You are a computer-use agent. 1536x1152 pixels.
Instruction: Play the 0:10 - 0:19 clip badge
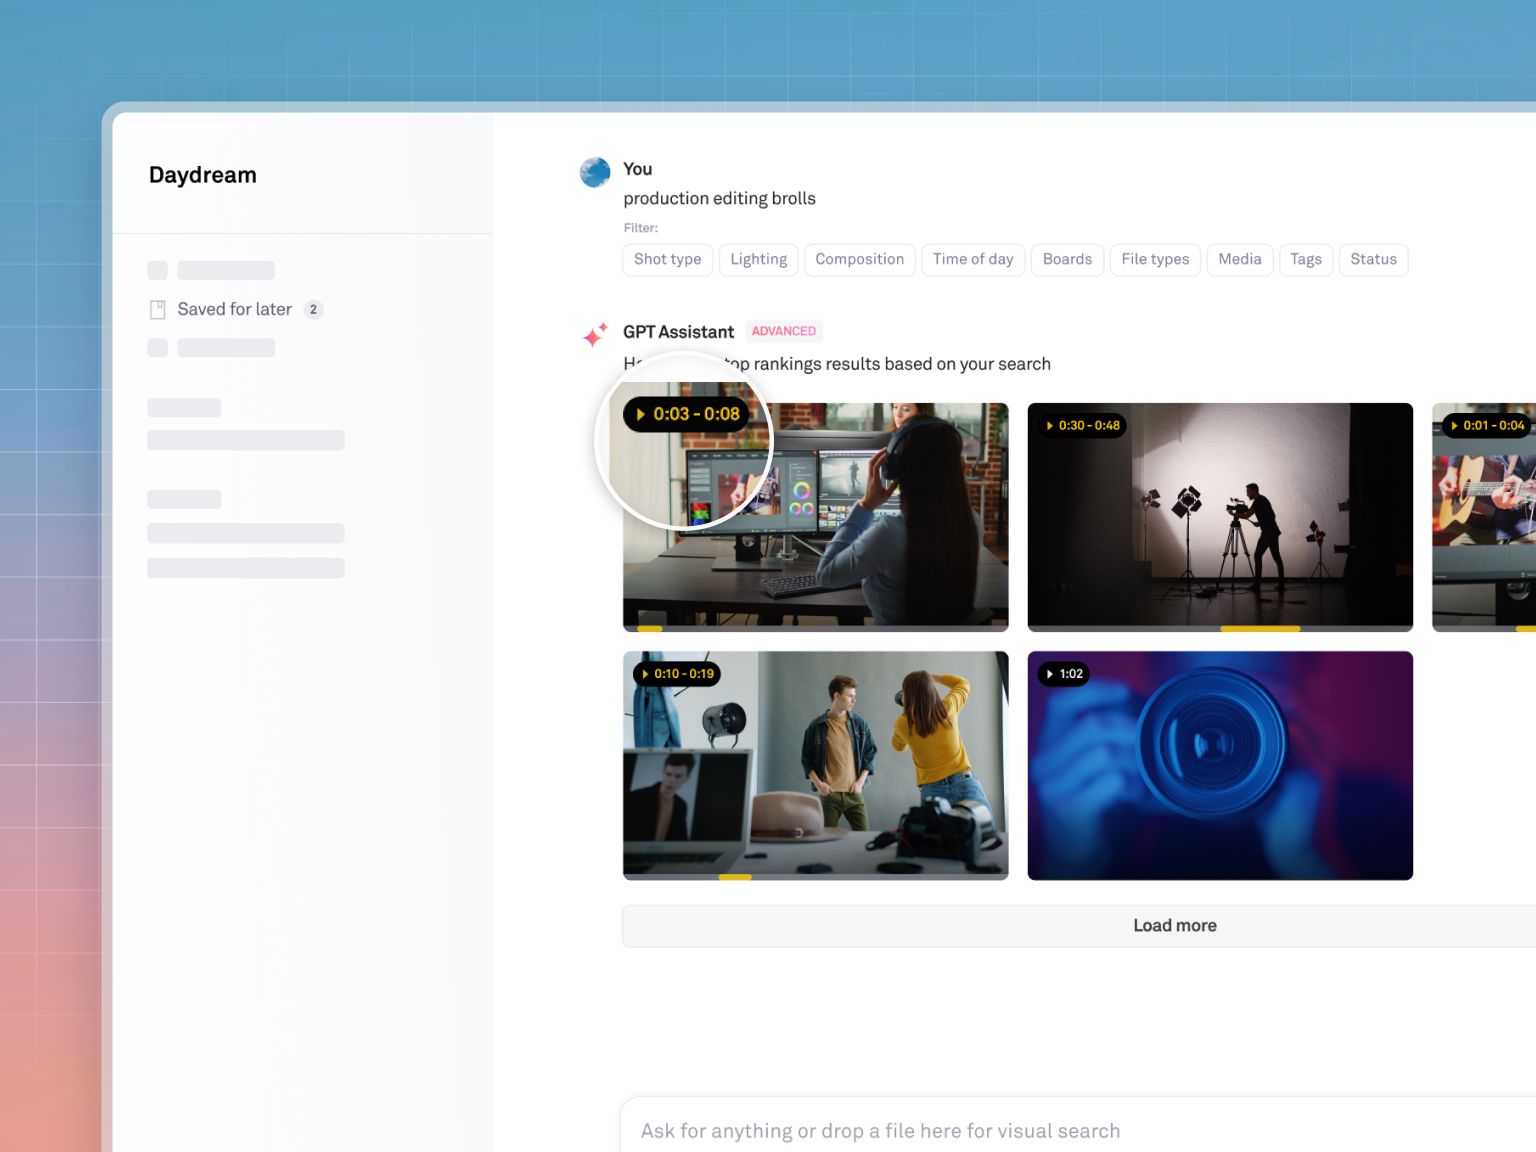[x=677, y=674]
